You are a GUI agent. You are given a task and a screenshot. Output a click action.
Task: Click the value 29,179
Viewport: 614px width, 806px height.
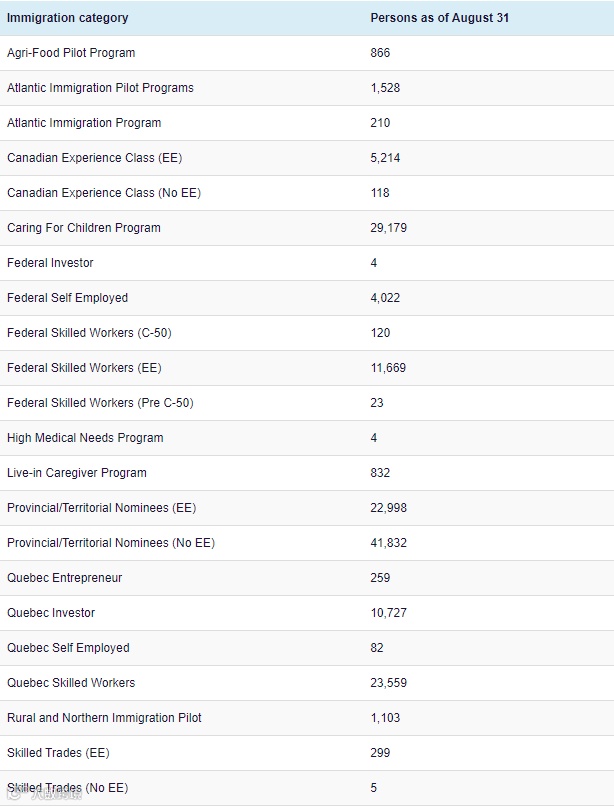(x=388, y=228)
